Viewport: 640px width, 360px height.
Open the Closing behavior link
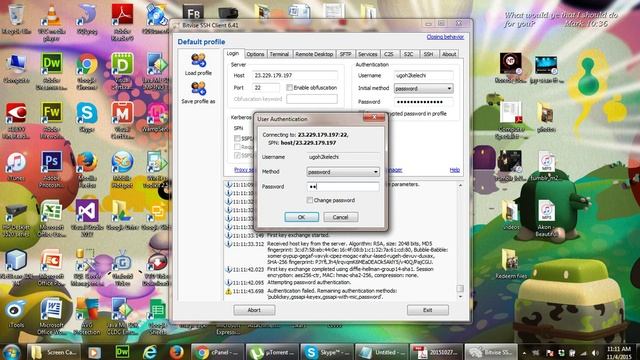(x=445, y=37)
